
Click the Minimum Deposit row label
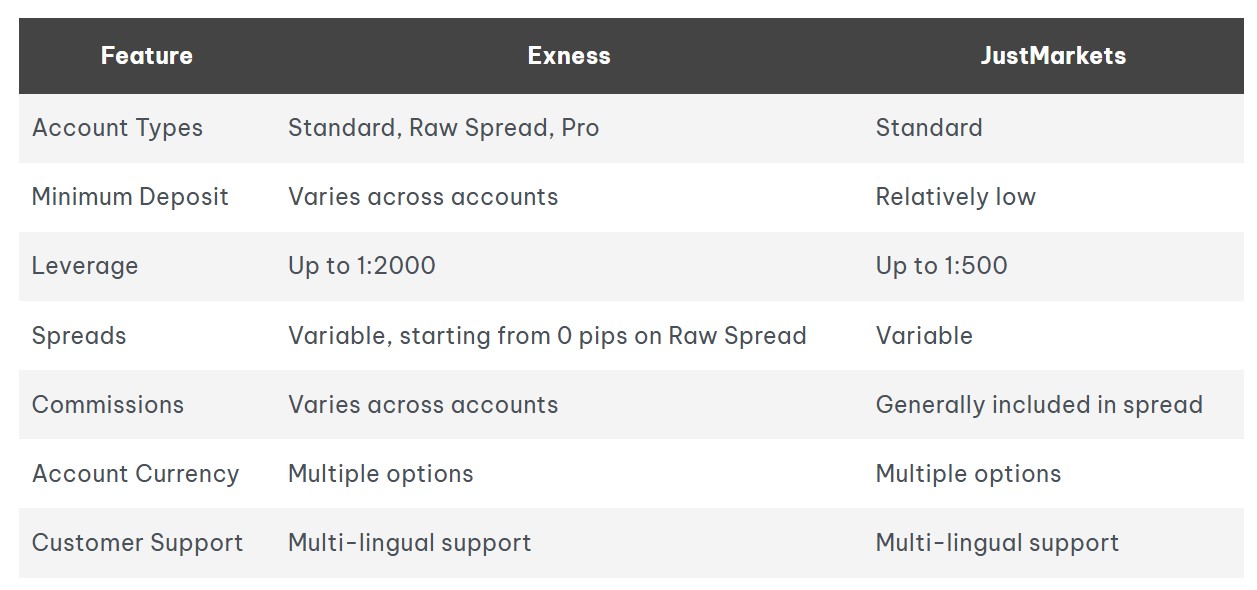pyautogui.click(x=130, y=197)
